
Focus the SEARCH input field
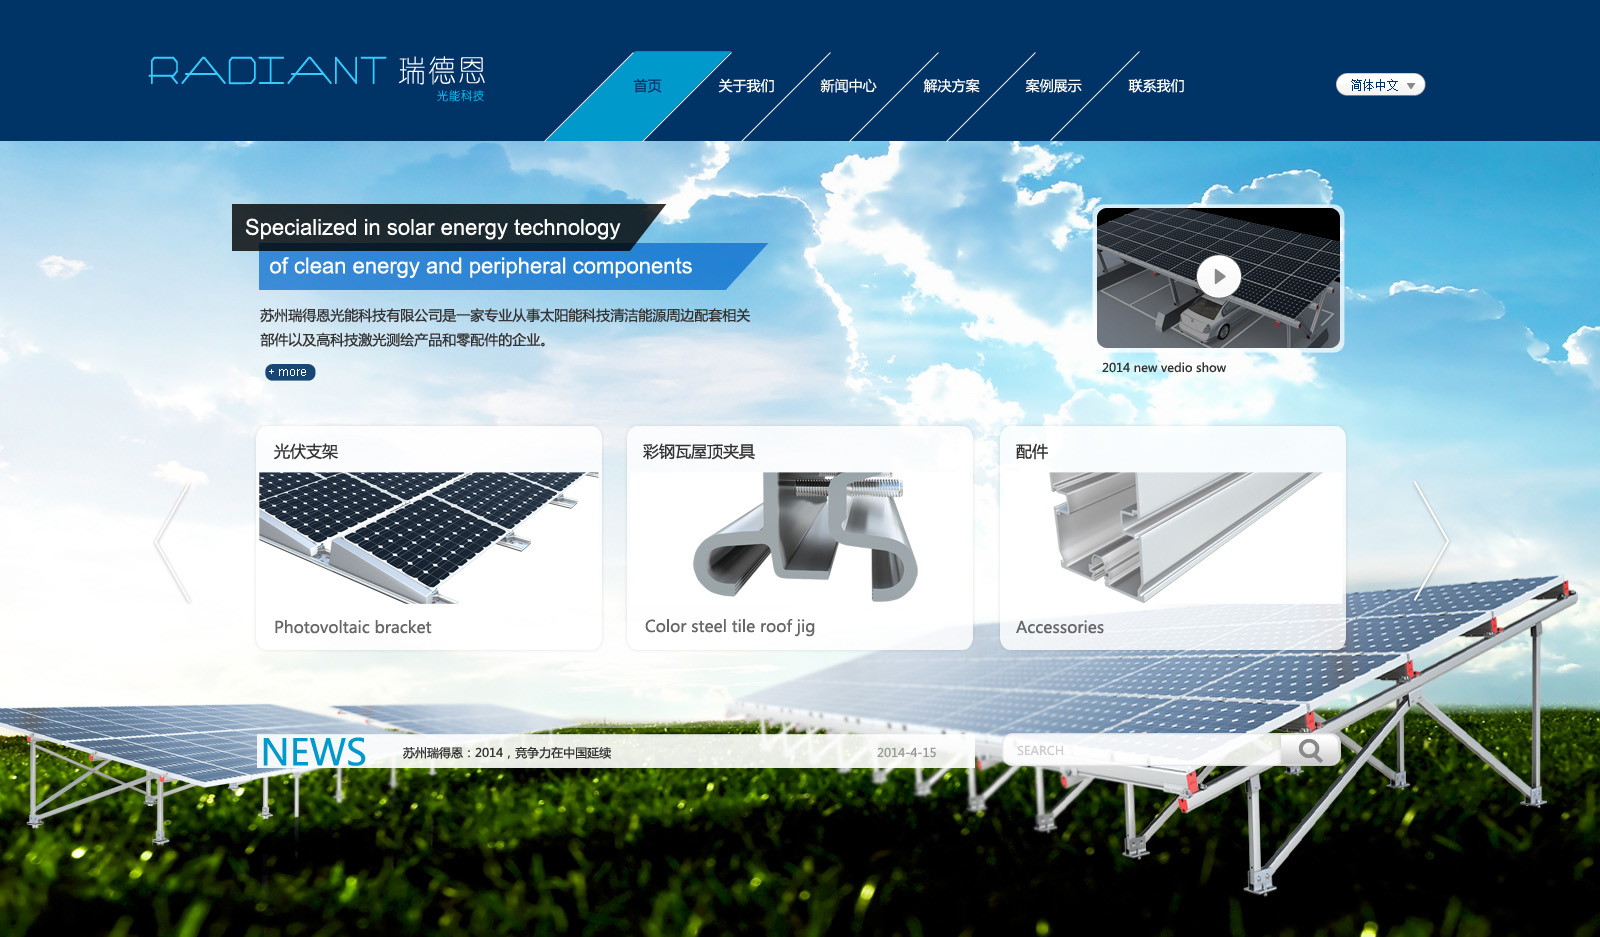click(1142, 751)
